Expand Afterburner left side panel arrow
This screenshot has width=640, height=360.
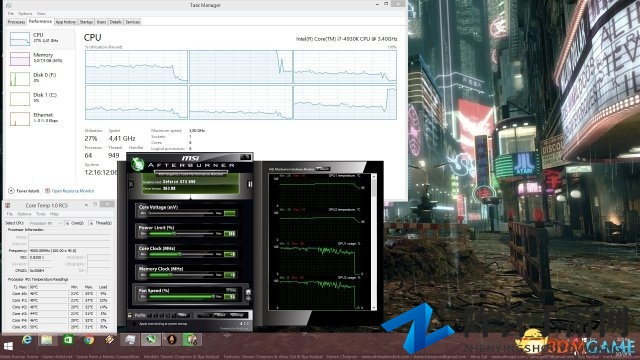(x=131, y=184)
